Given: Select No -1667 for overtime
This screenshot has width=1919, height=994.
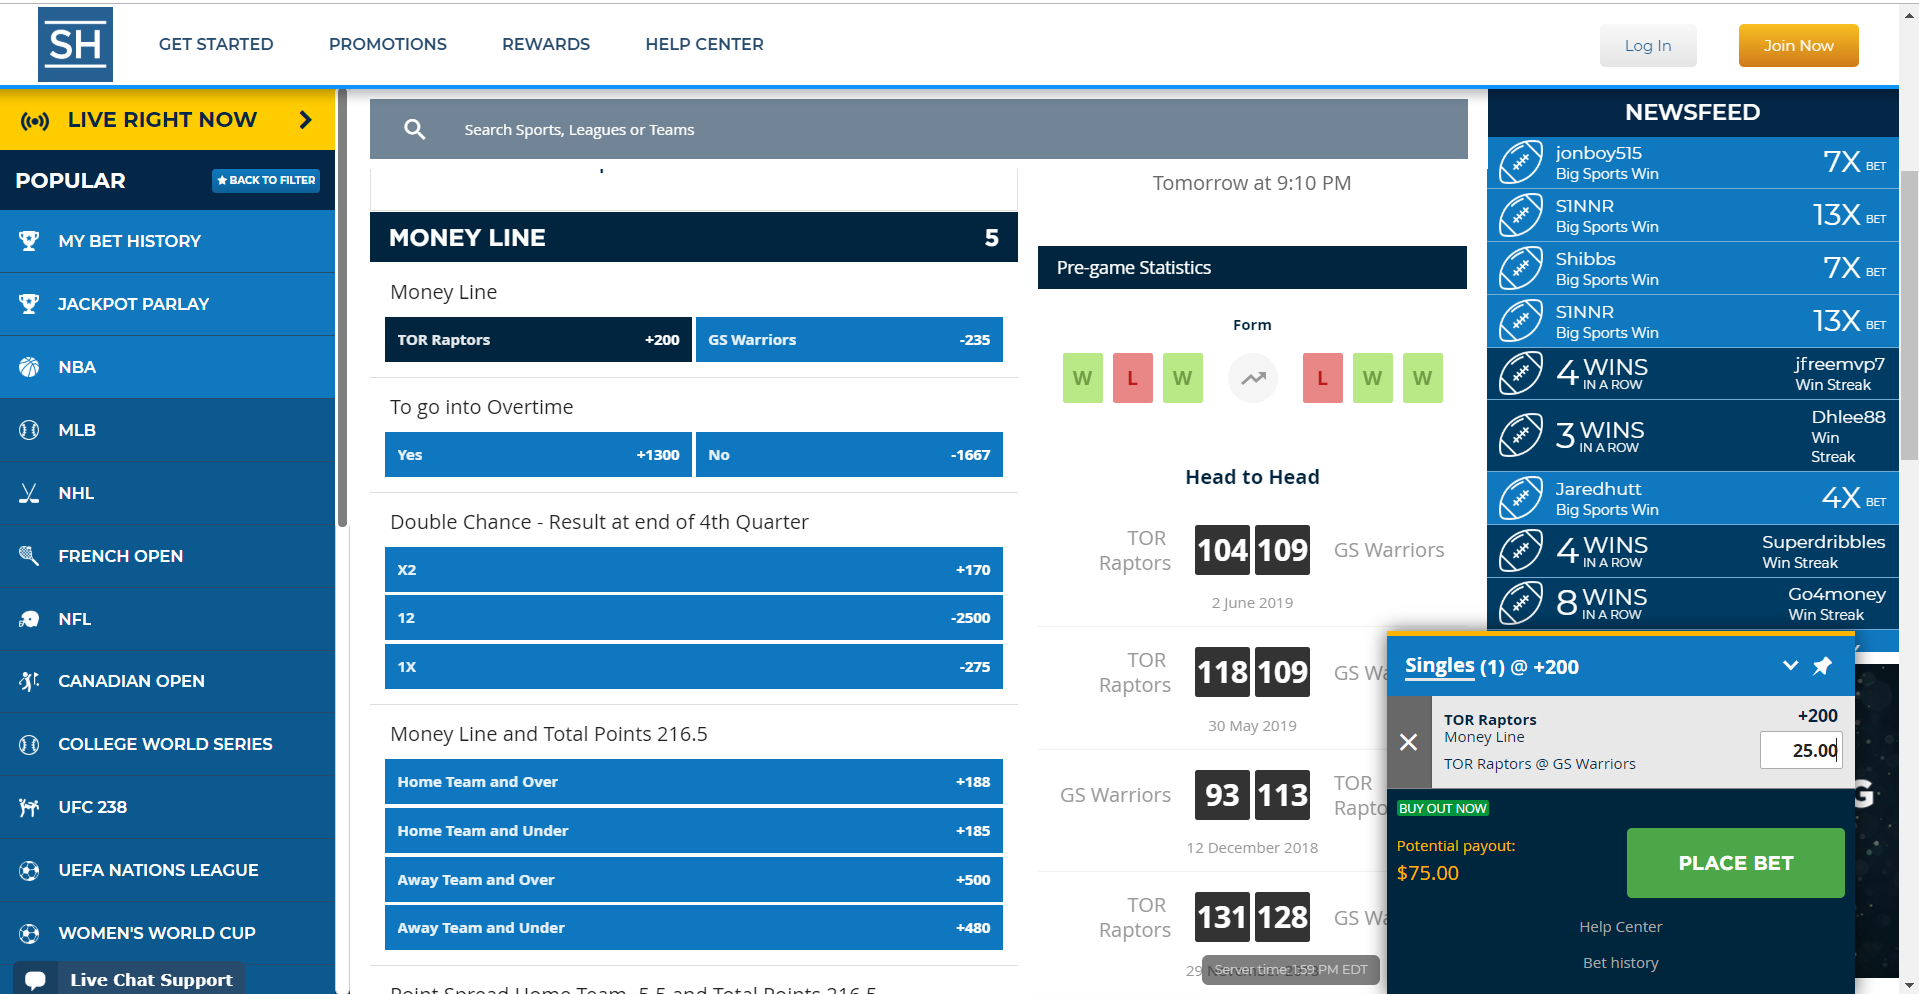Looking at the screenshot, I should click(849, 455).
